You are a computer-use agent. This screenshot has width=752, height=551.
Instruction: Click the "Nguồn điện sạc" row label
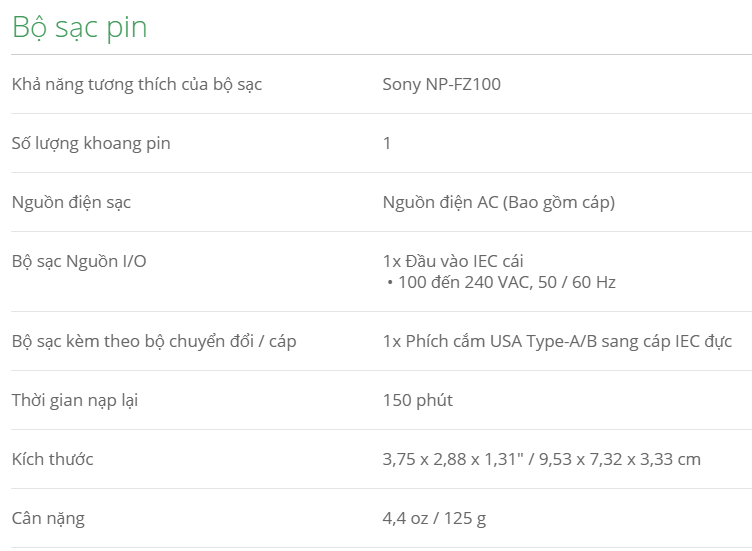[71, 202]
